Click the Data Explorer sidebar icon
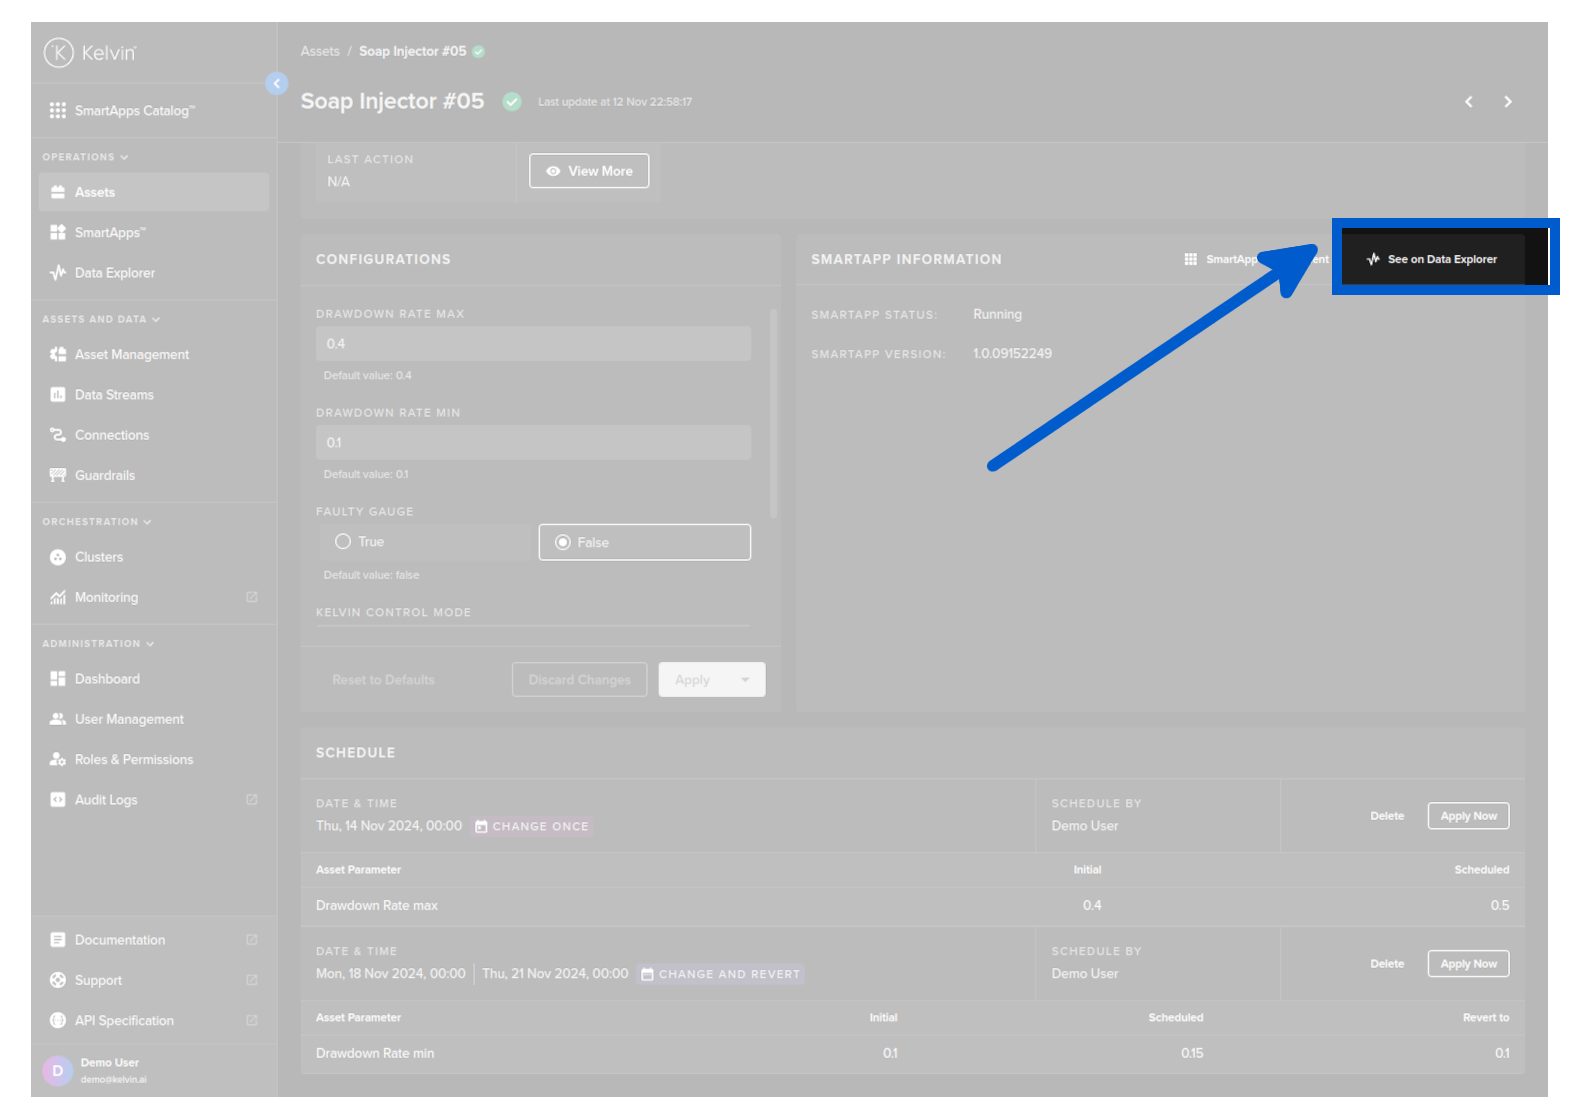The height and width of the screenshot is (1120, 1580). pos(58,273)
